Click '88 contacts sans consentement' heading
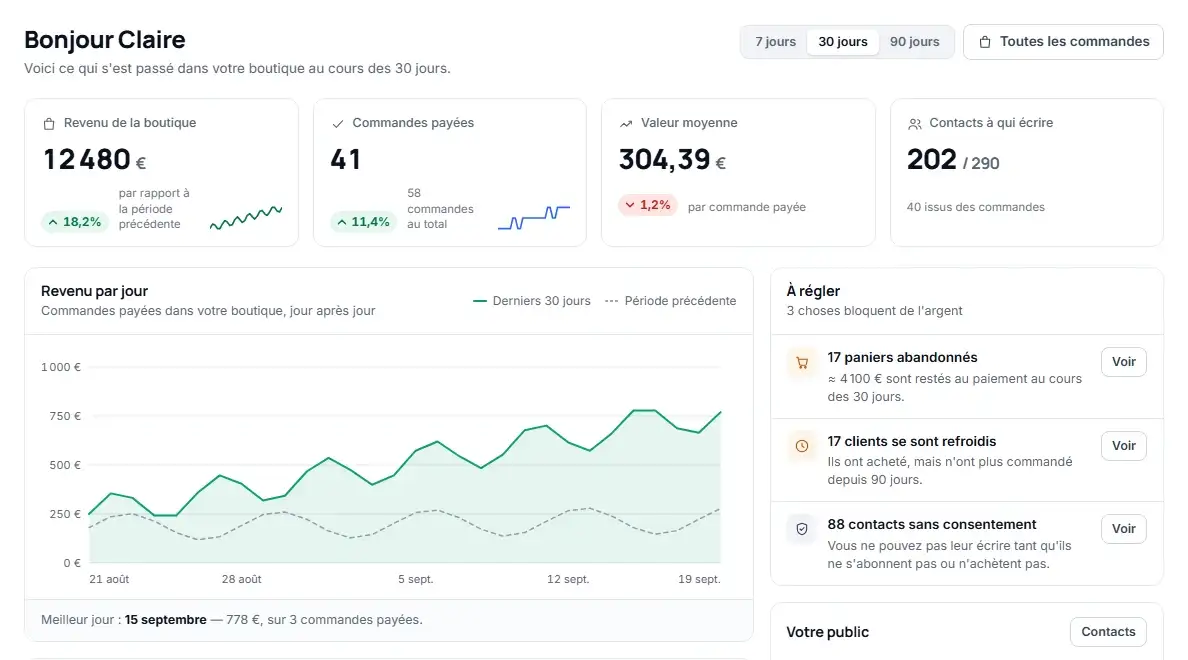 coord(932,524)
